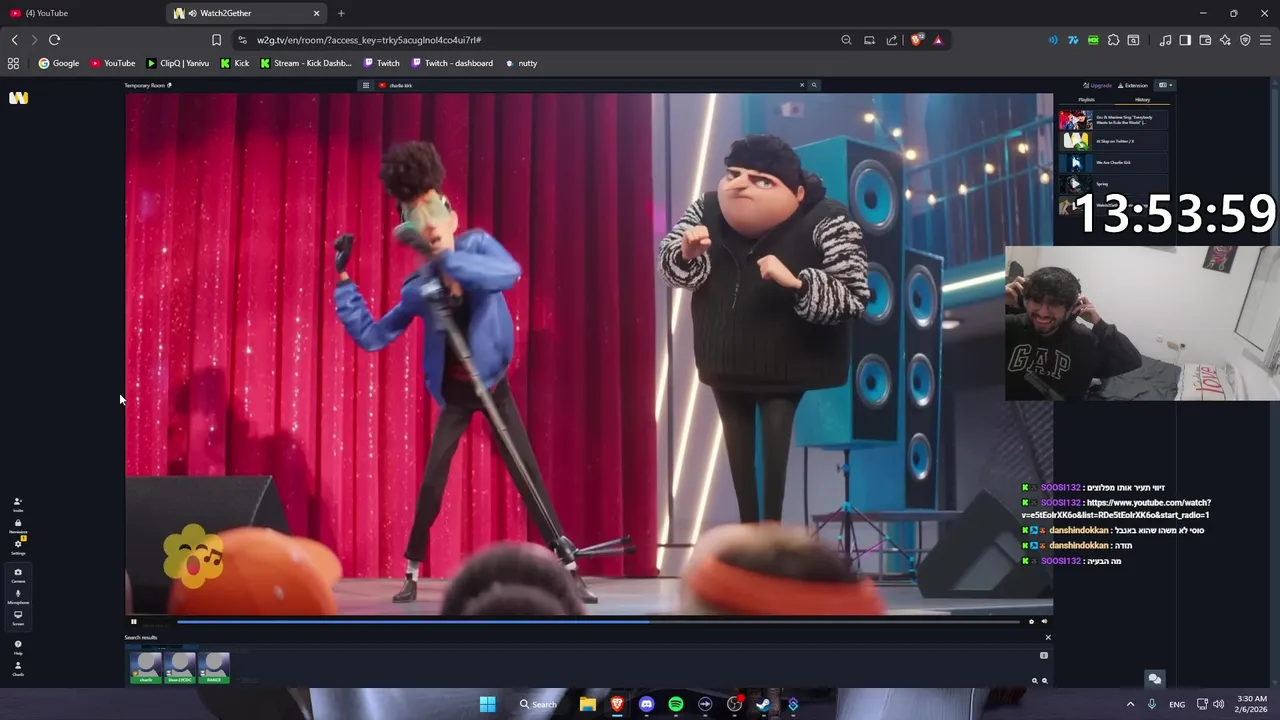
Task: Open a new browser tab
Action: tap(341, 13)
